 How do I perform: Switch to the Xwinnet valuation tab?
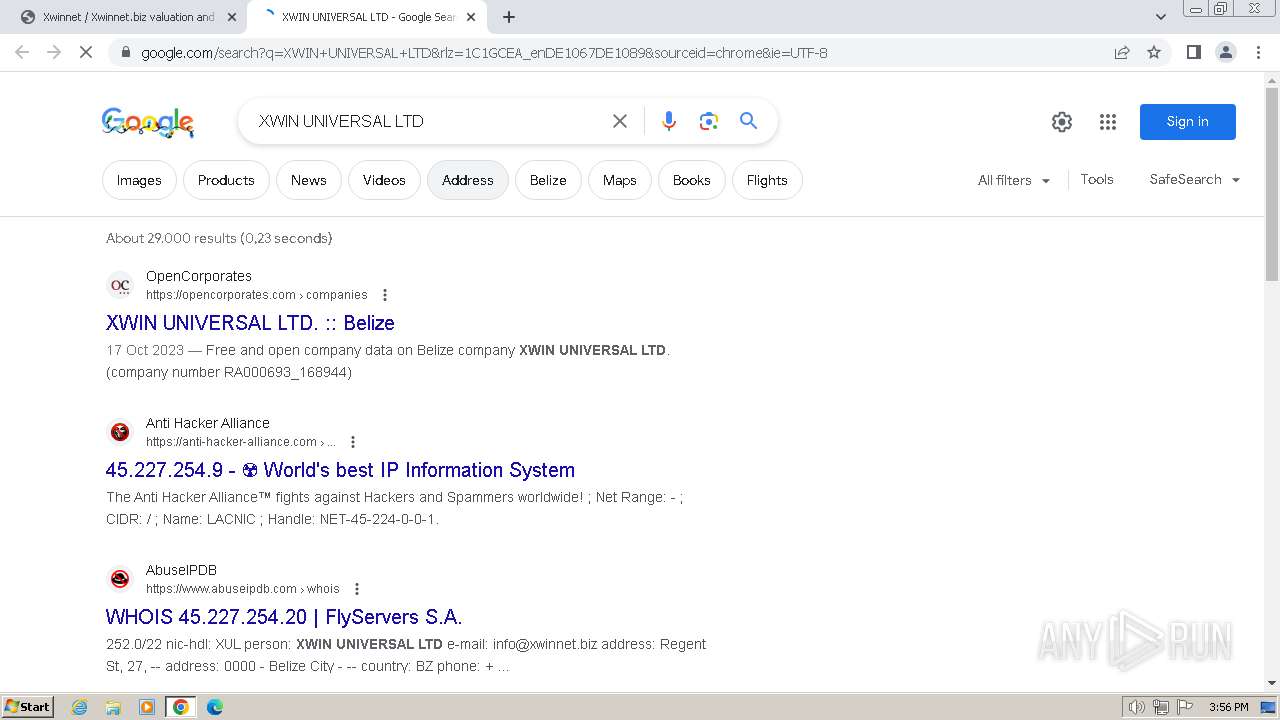127,17
